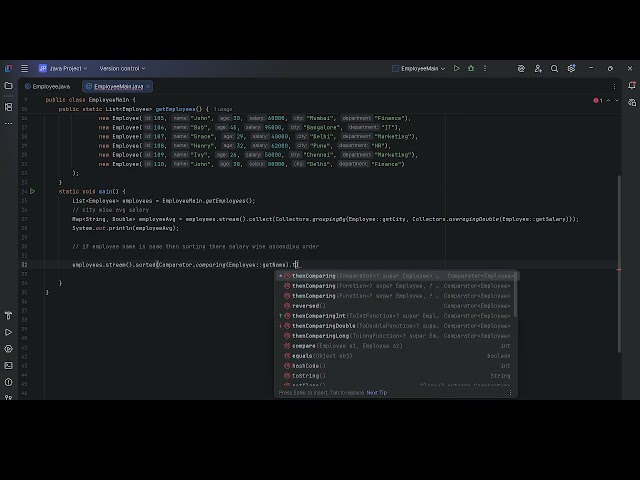
Task: Open the Services tool window icon
Action: tap(8, 349)
